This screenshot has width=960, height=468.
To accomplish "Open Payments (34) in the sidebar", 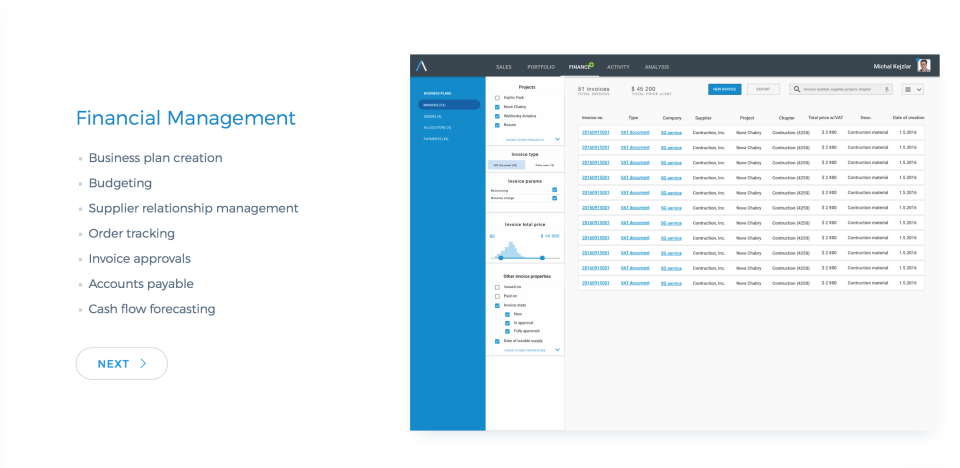I will coord(436,139).
